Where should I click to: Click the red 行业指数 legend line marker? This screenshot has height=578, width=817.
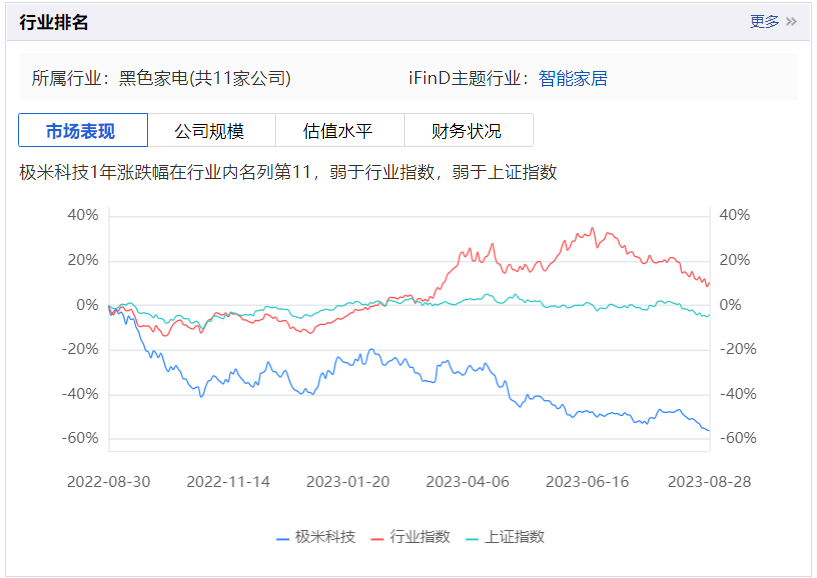[377, 538]
